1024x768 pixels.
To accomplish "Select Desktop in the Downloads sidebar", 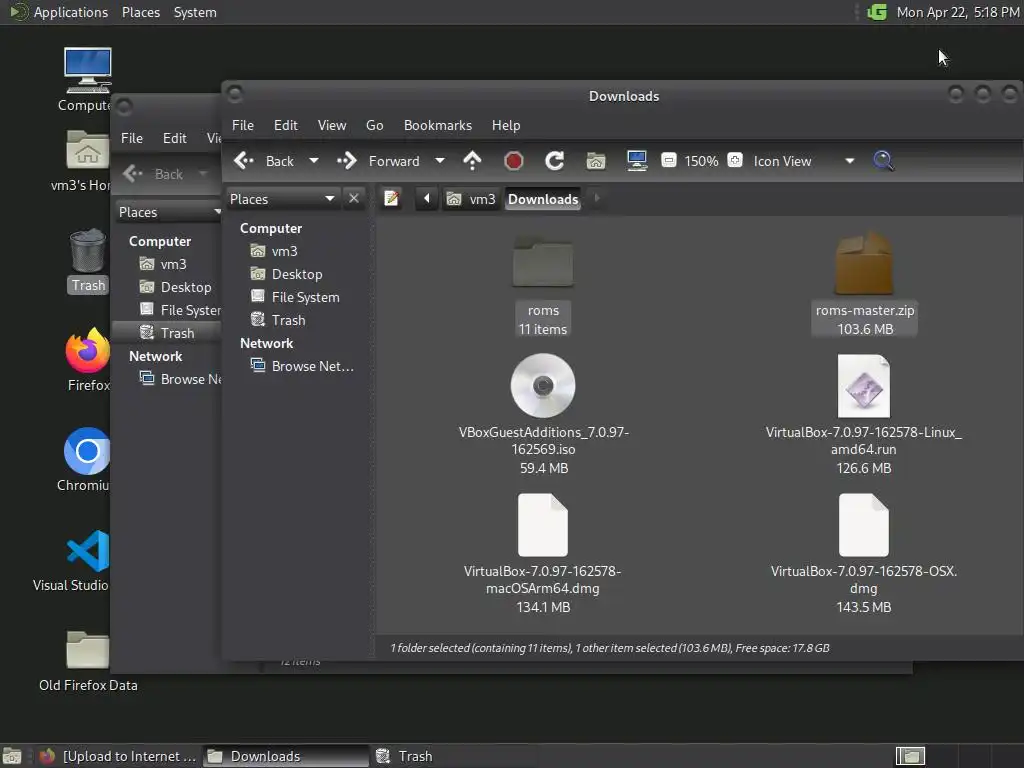I will point(298,274).
